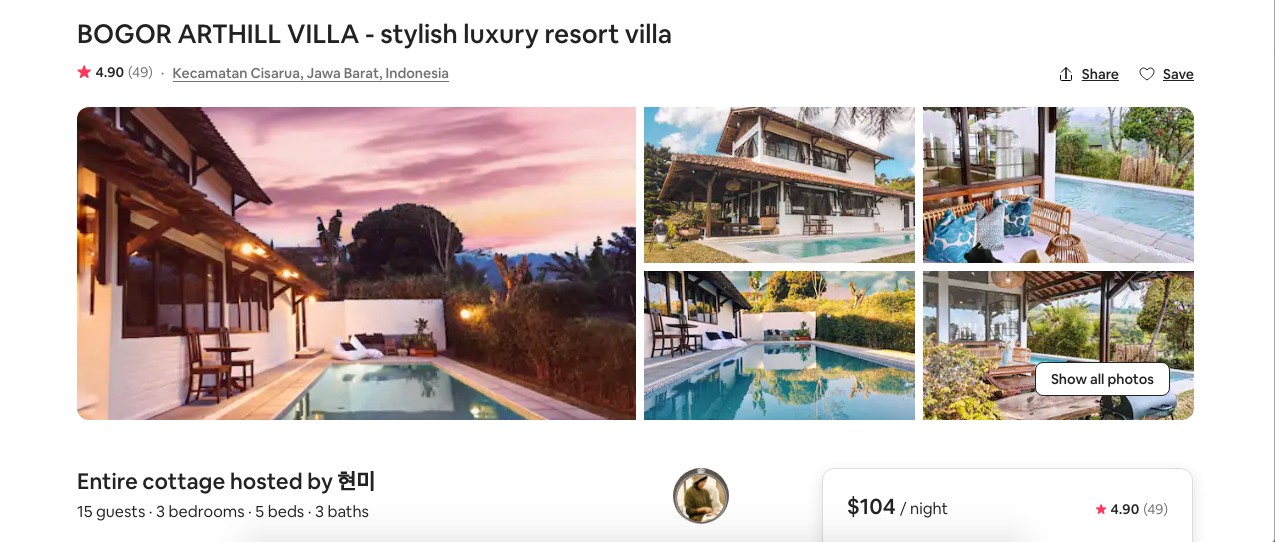View the (49) reviews in price card
This screenshot has height=542, width=1275.
pyautogui.click(x=1155, y=509)
